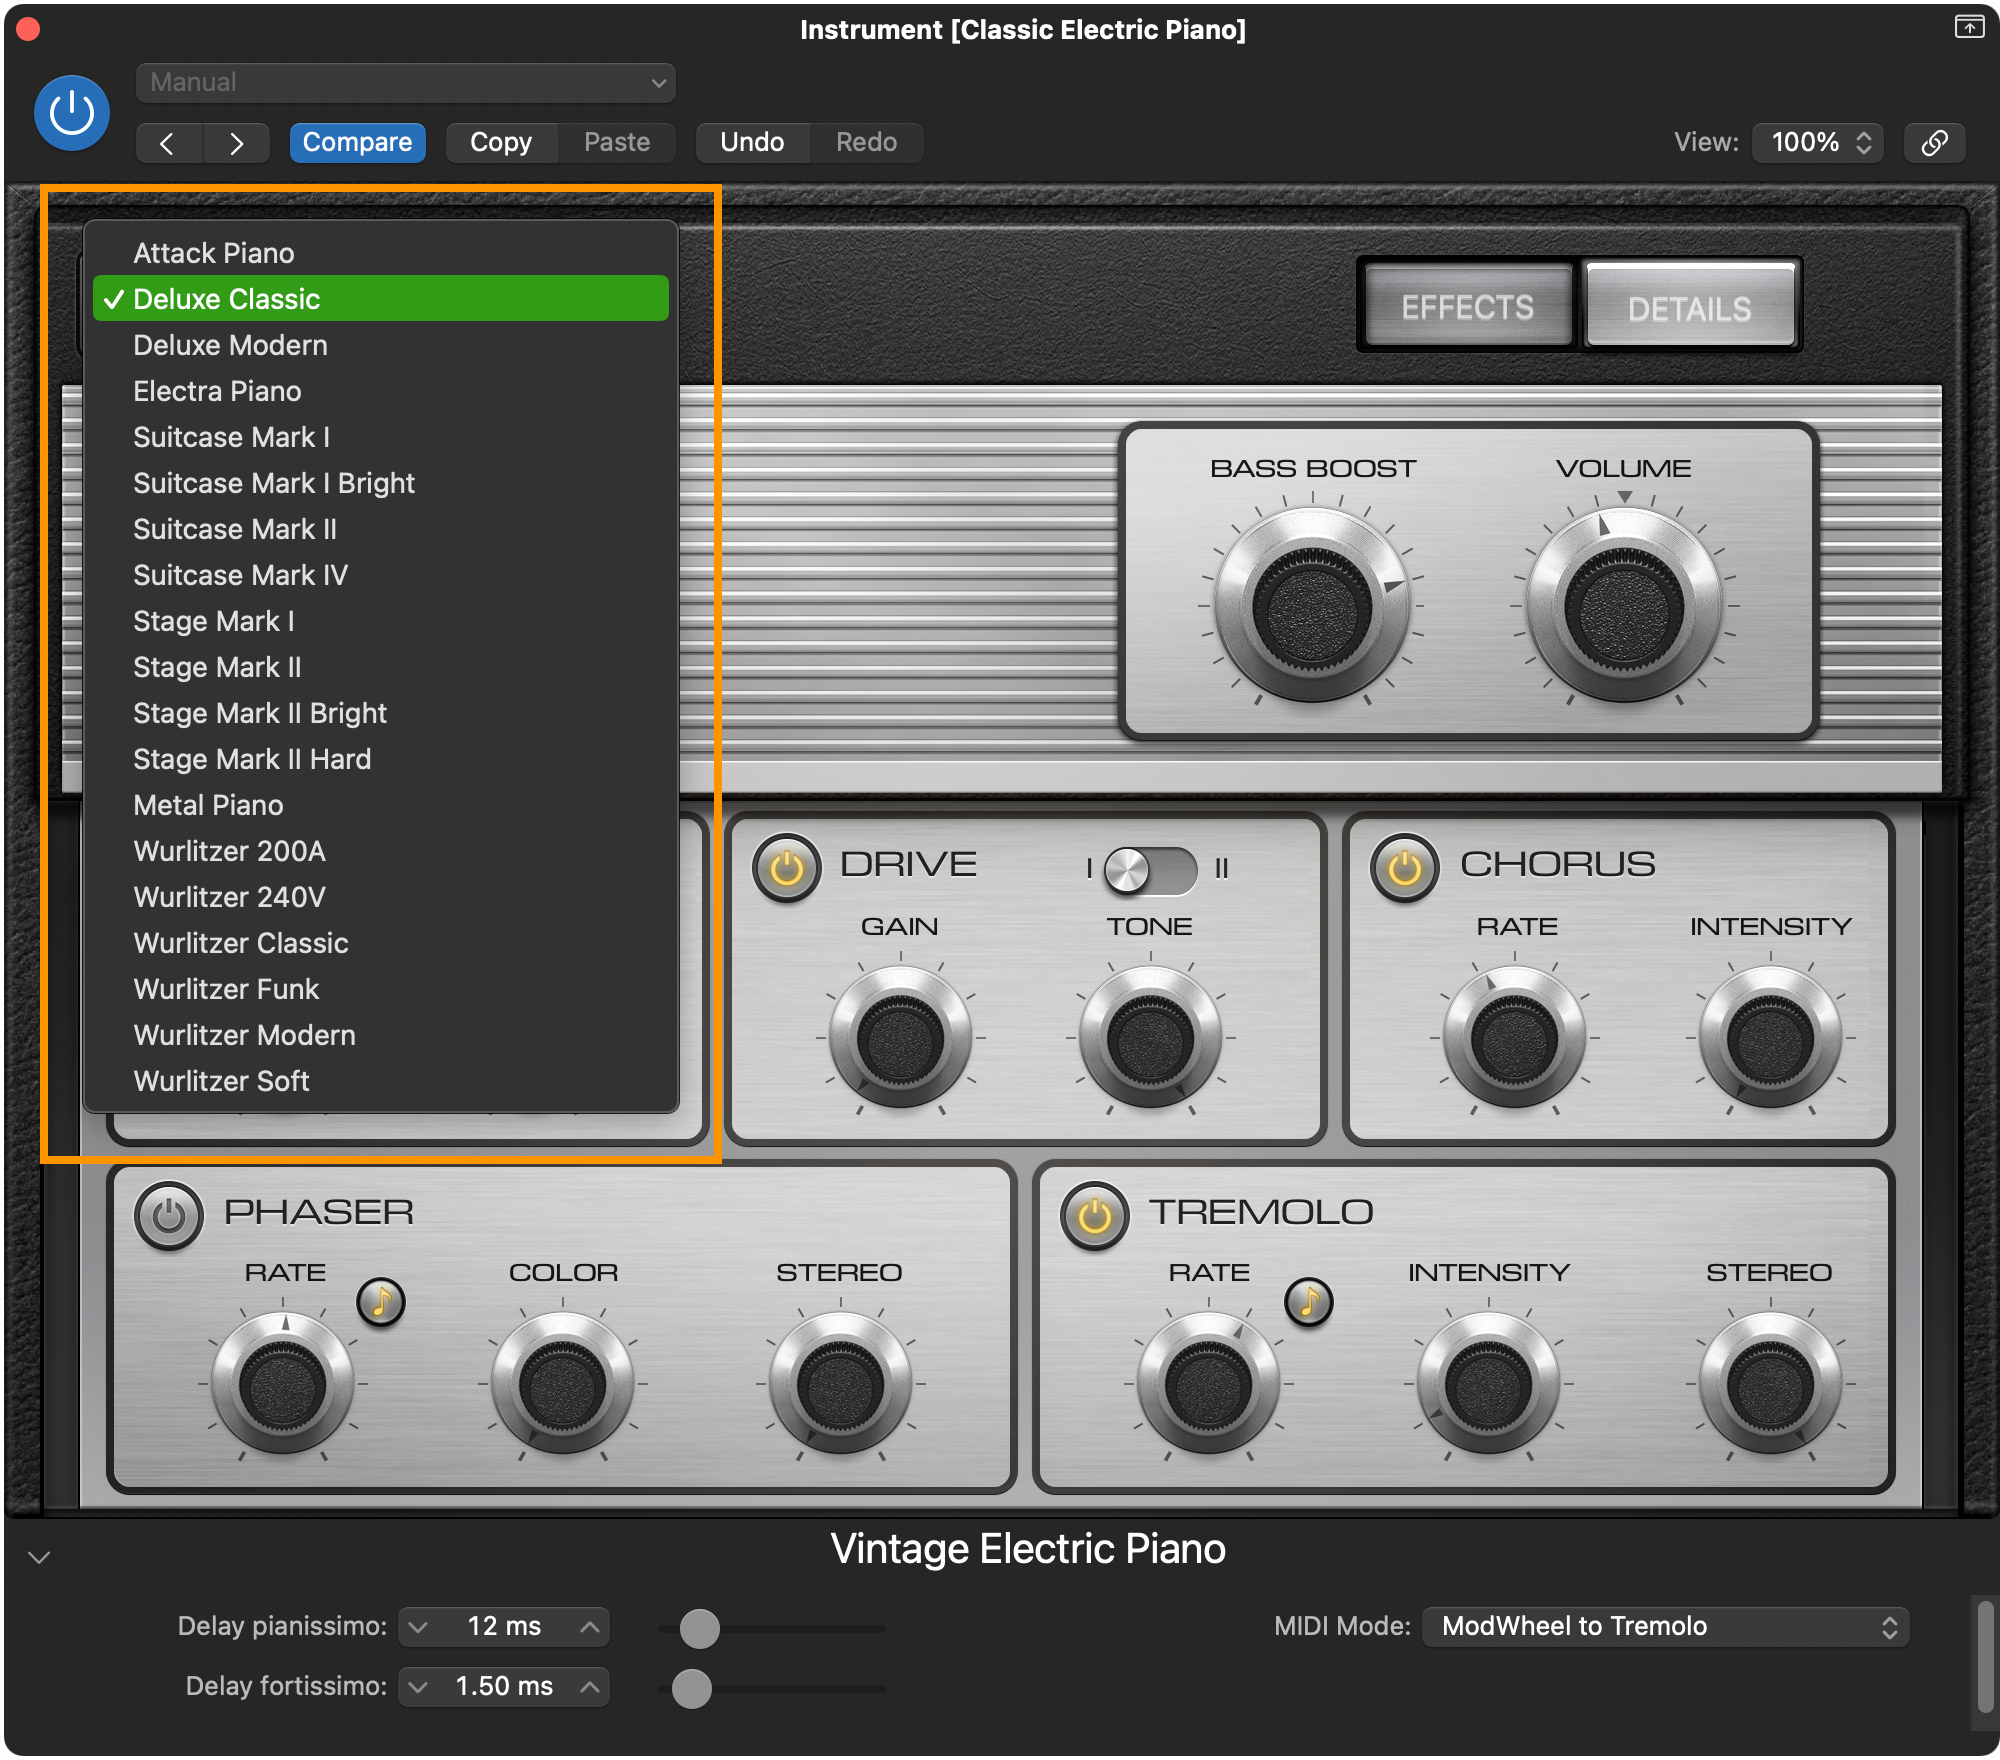Toggle the Drive effect power button
Viewport: 2000px width, 1760px height.
(787, 868)
